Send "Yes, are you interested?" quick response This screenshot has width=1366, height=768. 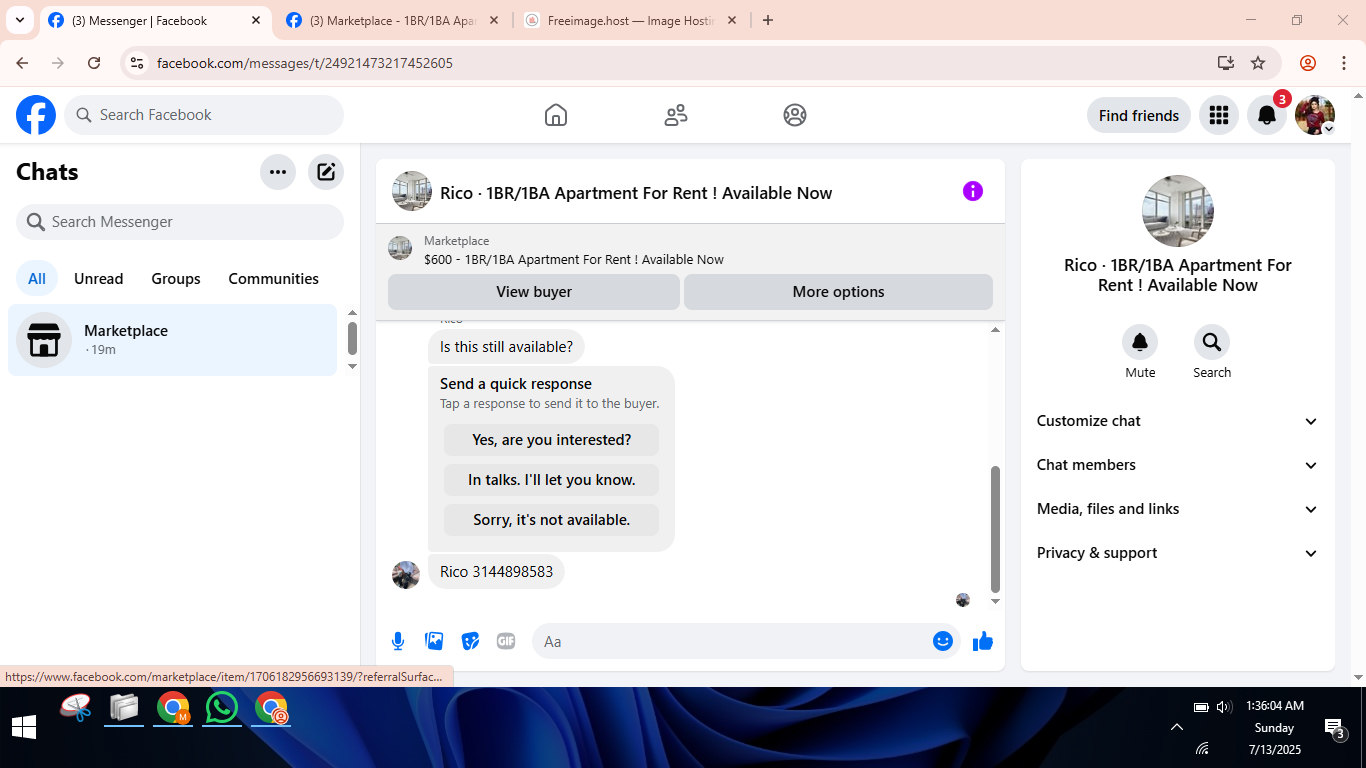pyautogui.click(x=552, y=440)
